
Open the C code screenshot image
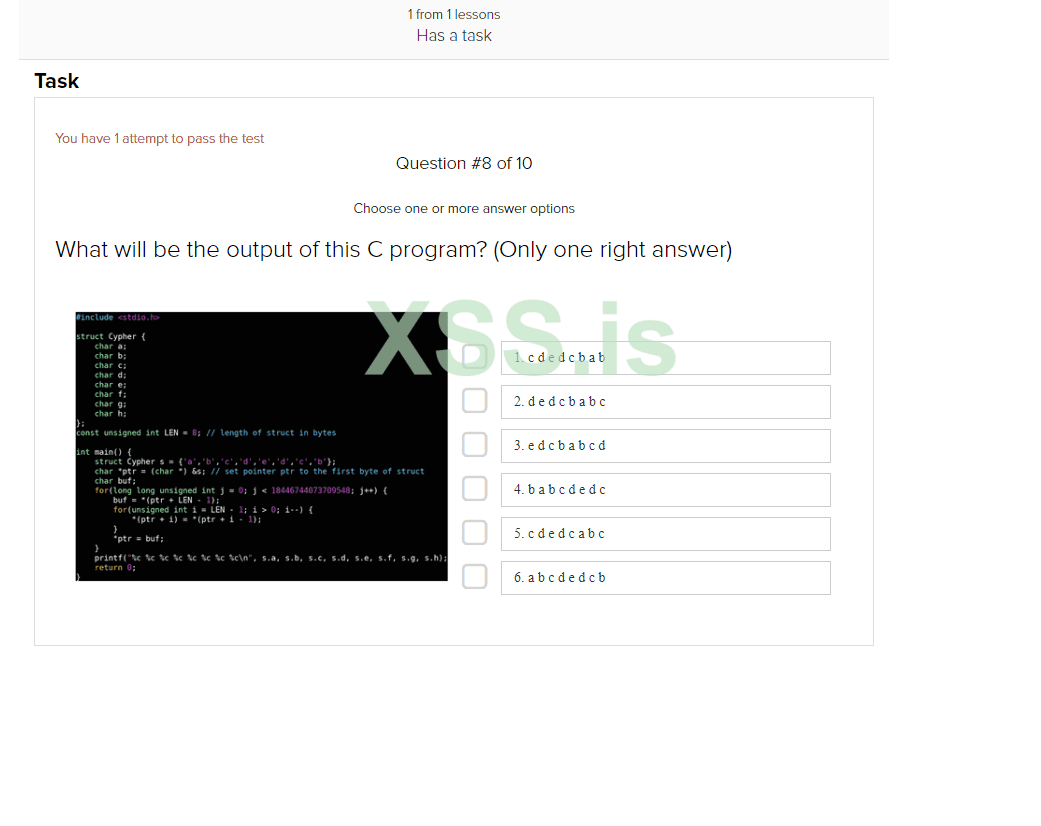262,445
